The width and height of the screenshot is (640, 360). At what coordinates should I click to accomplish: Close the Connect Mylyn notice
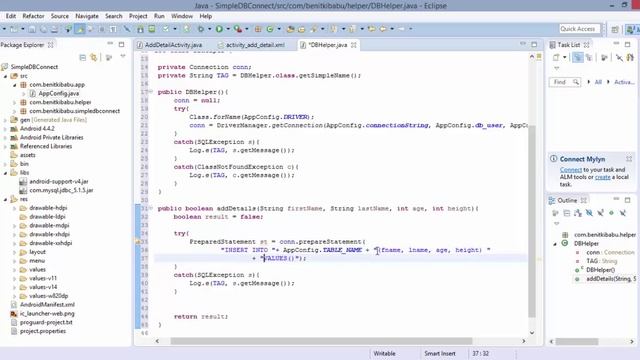(629, 159)
